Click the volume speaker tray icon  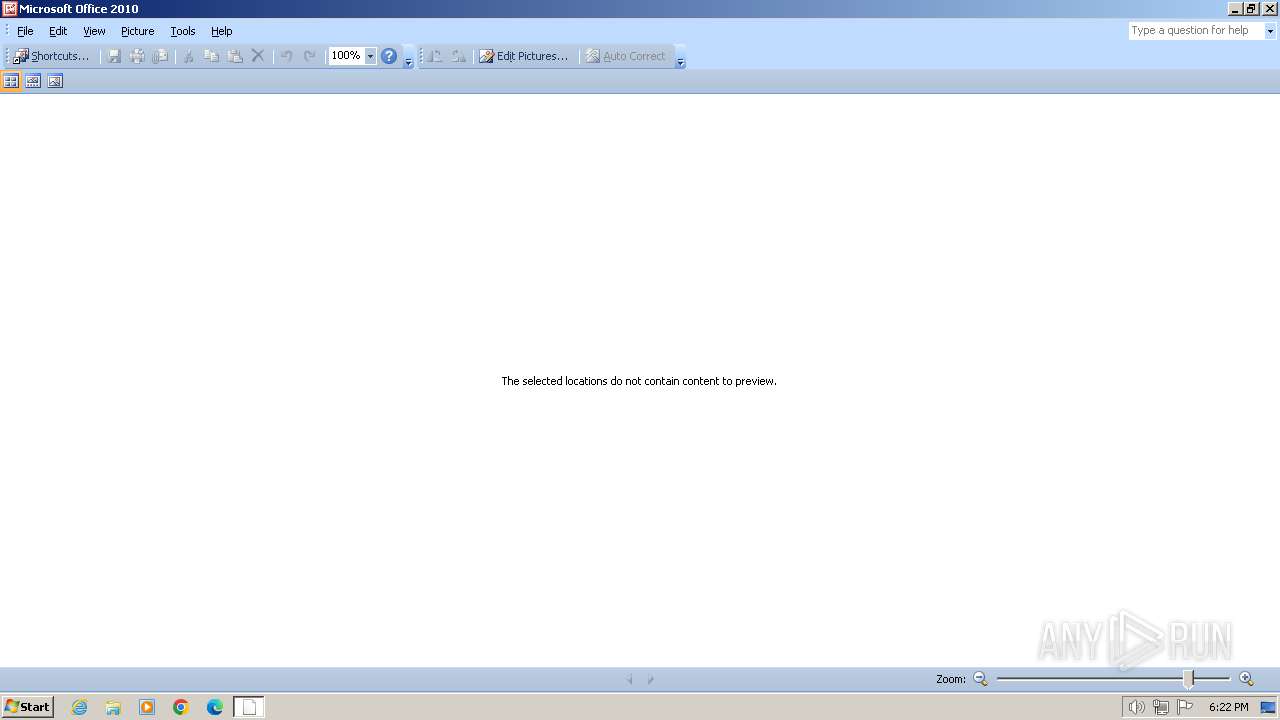[1136, 707]
